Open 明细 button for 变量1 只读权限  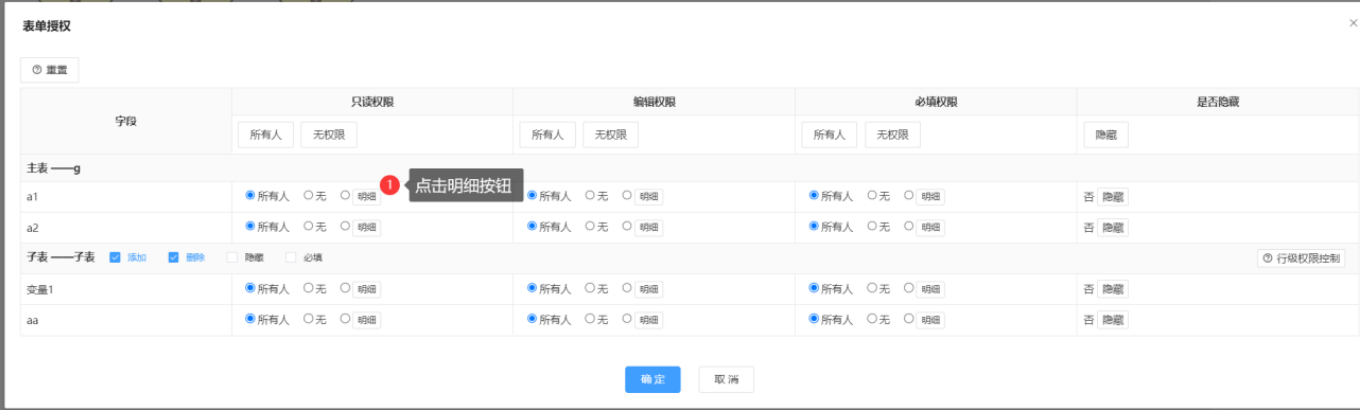pos(367,289)
